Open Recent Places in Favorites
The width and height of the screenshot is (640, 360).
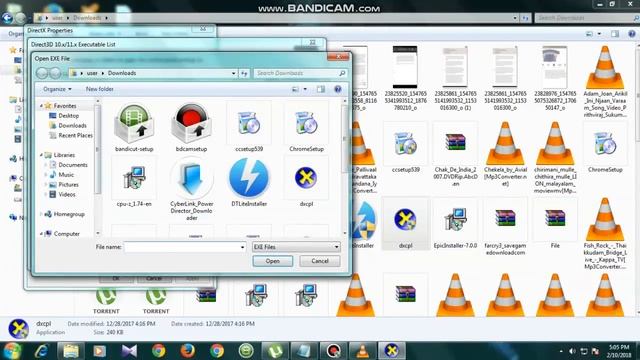click(70, 135)
